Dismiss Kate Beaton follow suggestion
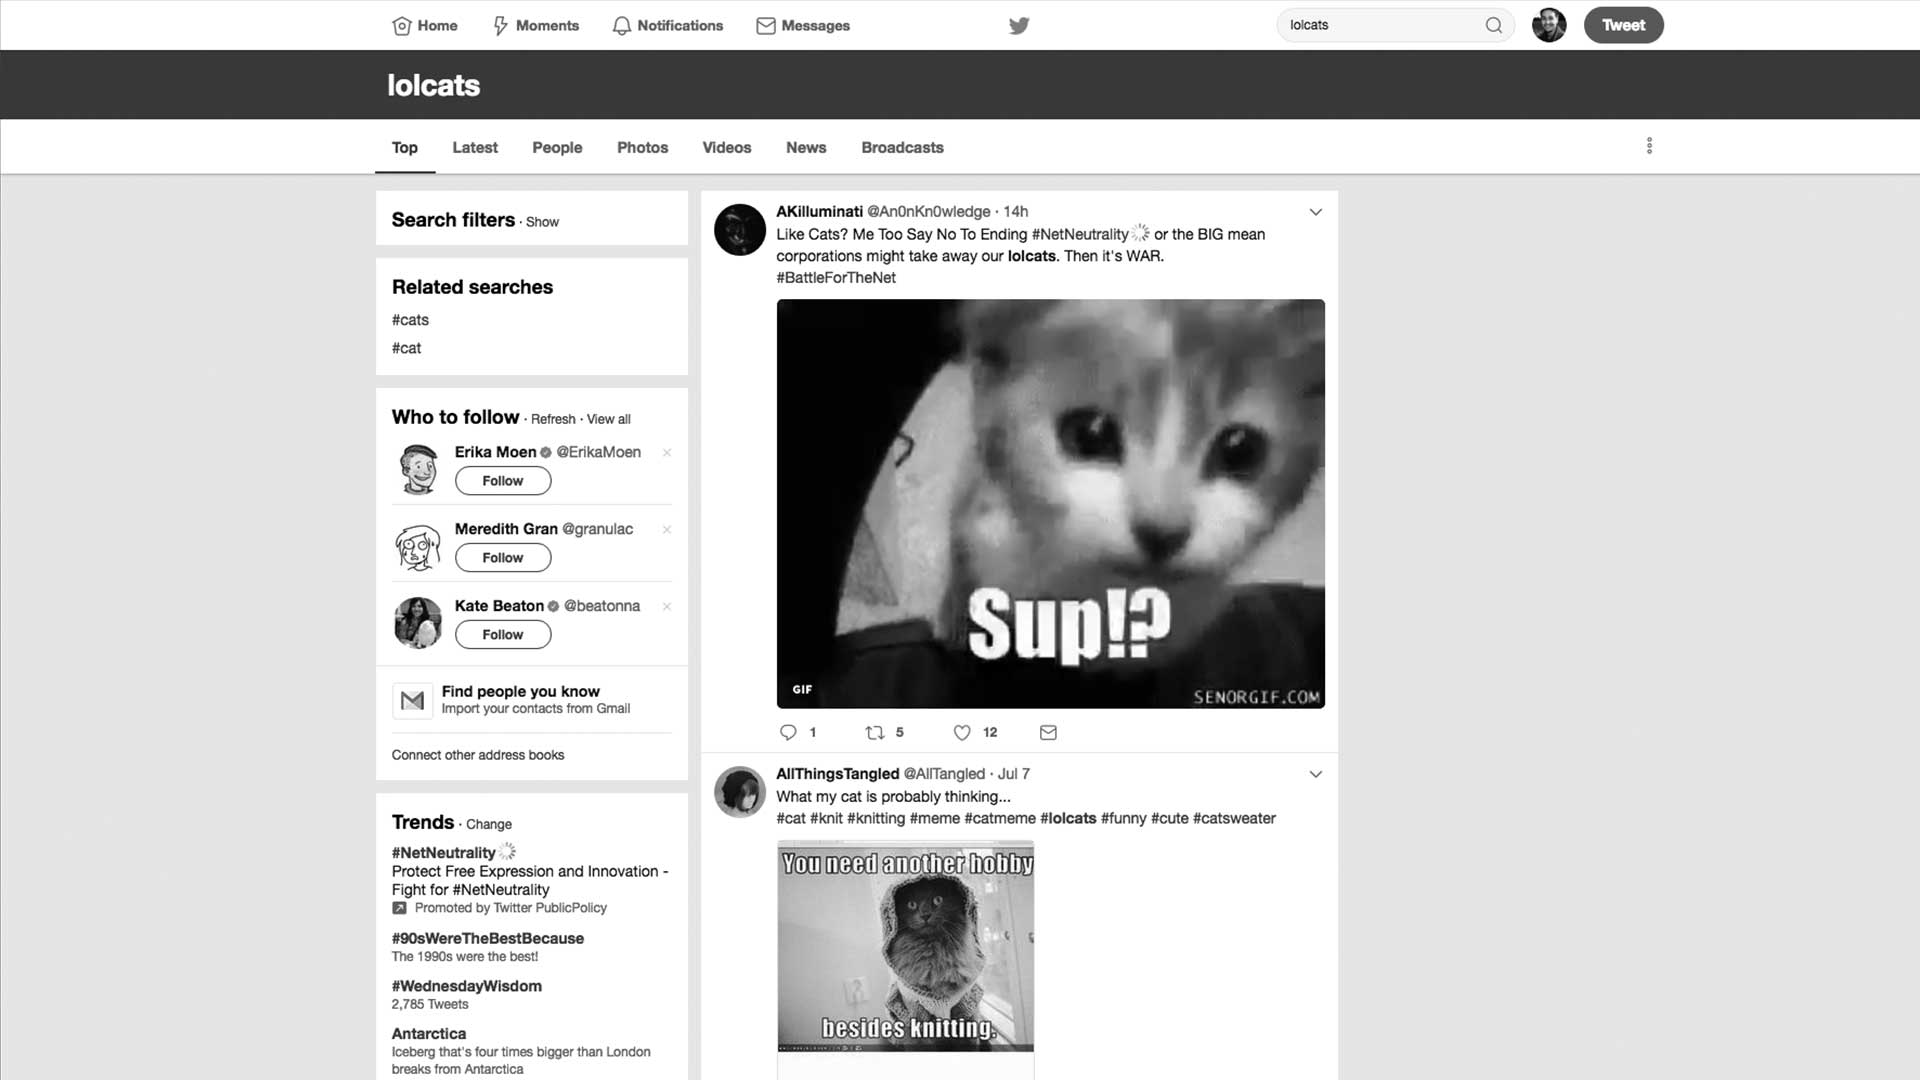1920x1080 pixels. [667, 607]
